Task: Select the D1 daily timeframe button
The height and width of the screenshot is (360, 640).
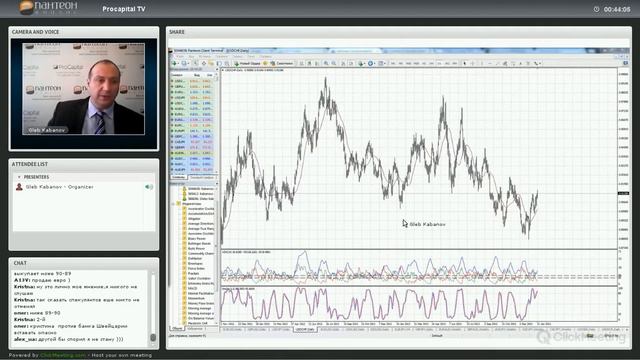Action: click(439, 63)
